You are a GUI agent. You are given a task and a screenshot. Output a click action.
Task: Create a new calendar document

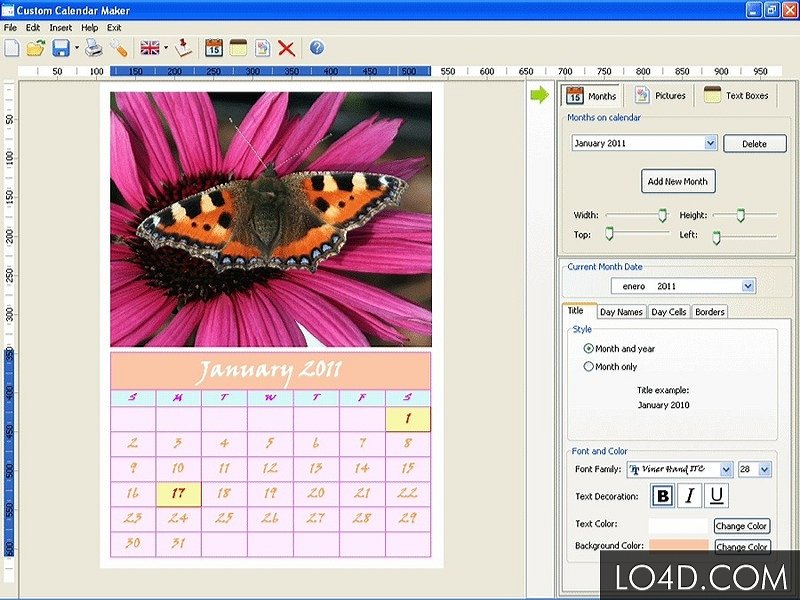(12, 47)
